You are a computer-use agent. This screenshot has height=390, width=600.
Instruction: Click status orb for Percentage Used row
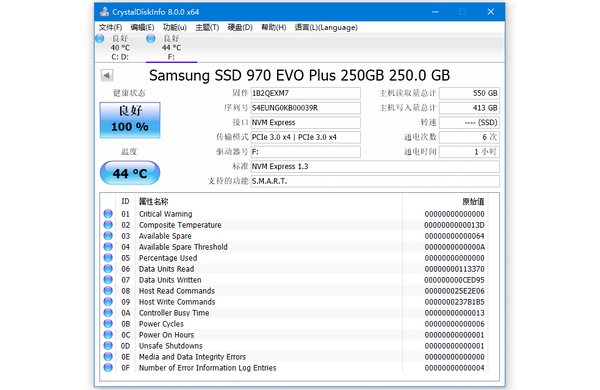pos(108,258)
